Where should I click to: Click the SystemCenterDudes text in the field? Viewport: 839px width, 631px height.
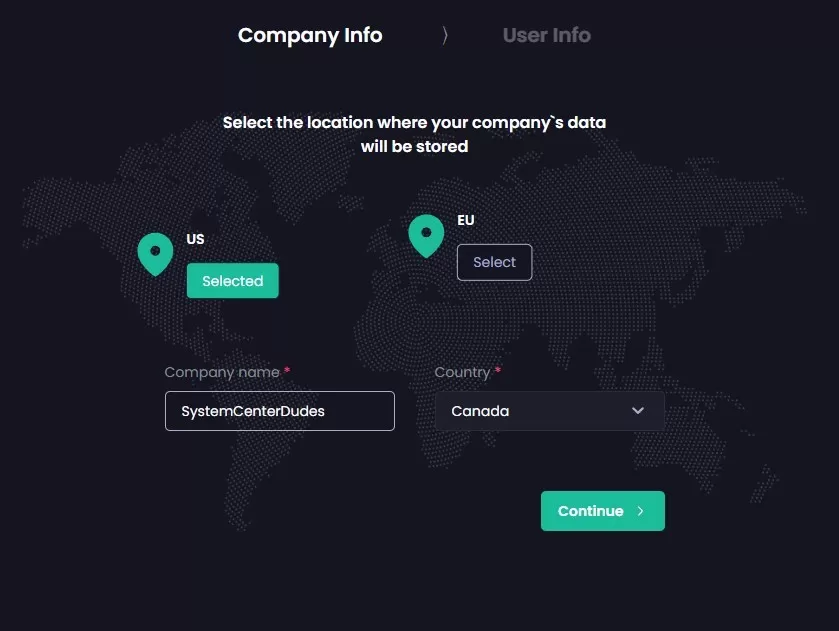(253, 411)
